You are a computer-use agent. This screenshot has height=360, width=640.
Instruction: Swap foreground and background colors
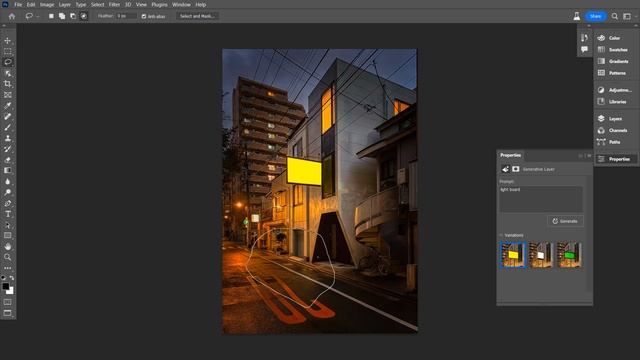tap(12, 278)
